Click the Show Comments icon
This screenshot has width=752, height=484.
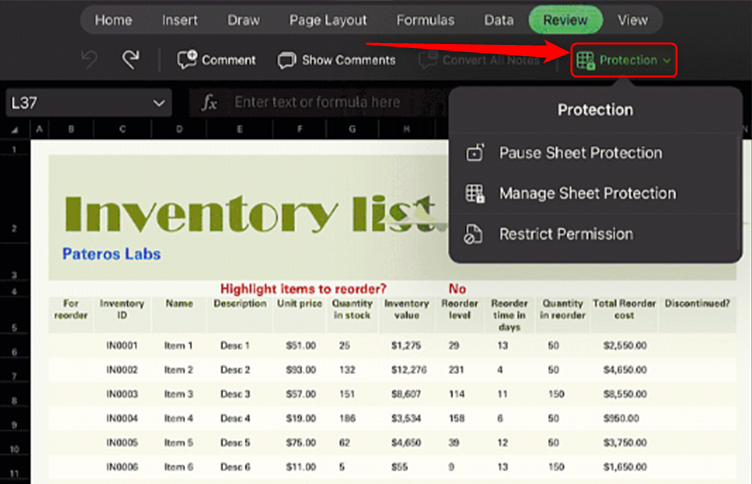point(287,60)
